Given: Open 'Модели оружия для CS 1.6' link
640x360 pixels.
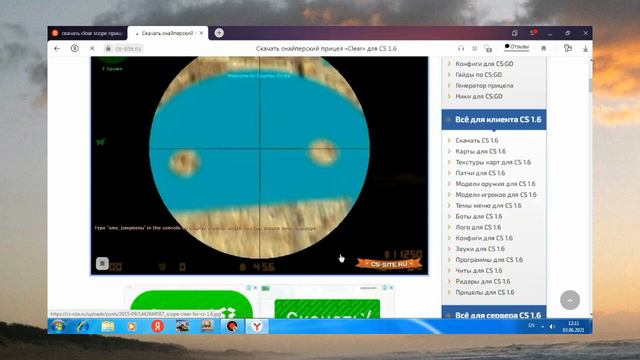Looking at the screenshot, I should click(495, 184).
